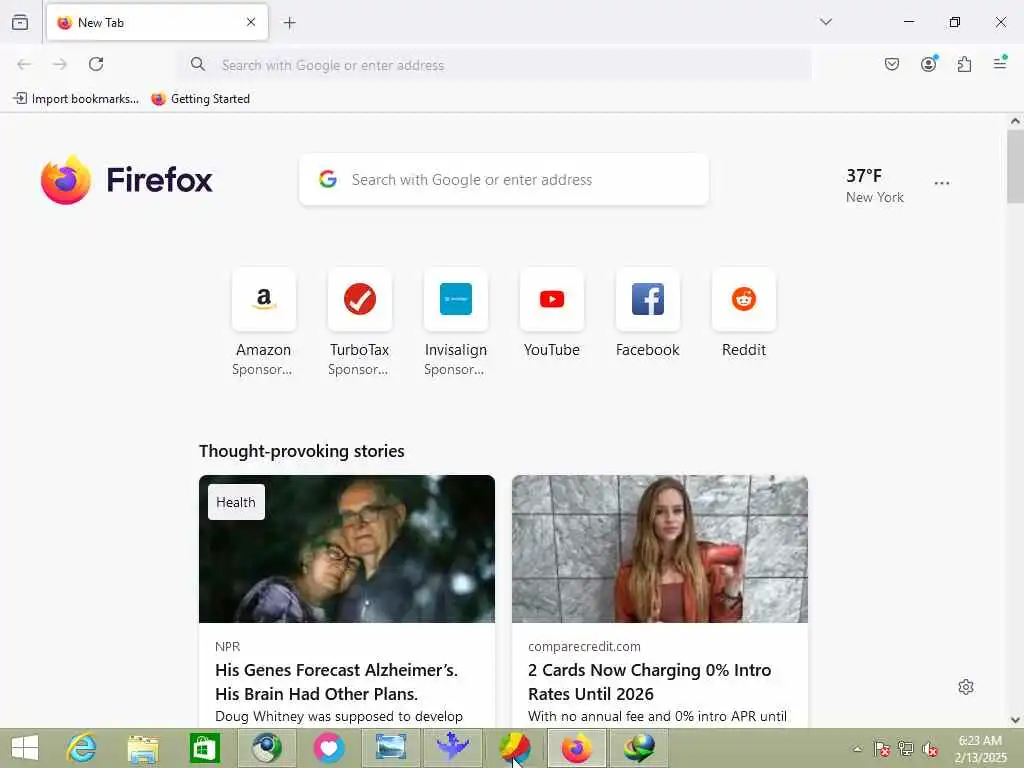Open Import bookmarks bookmark item

(x=76, y=99)
